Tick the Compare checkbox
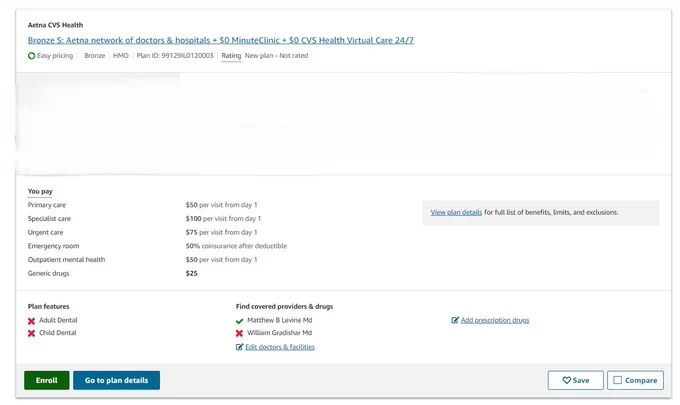680x405 pixels. tap(618, 380)
